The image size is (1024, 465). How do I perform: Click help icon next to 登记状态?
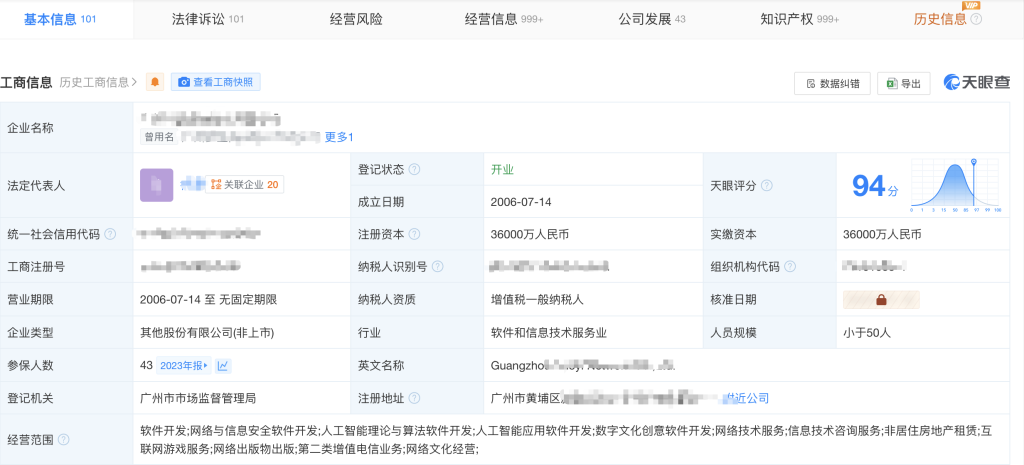pyautogui.click(x=414, y=170)
